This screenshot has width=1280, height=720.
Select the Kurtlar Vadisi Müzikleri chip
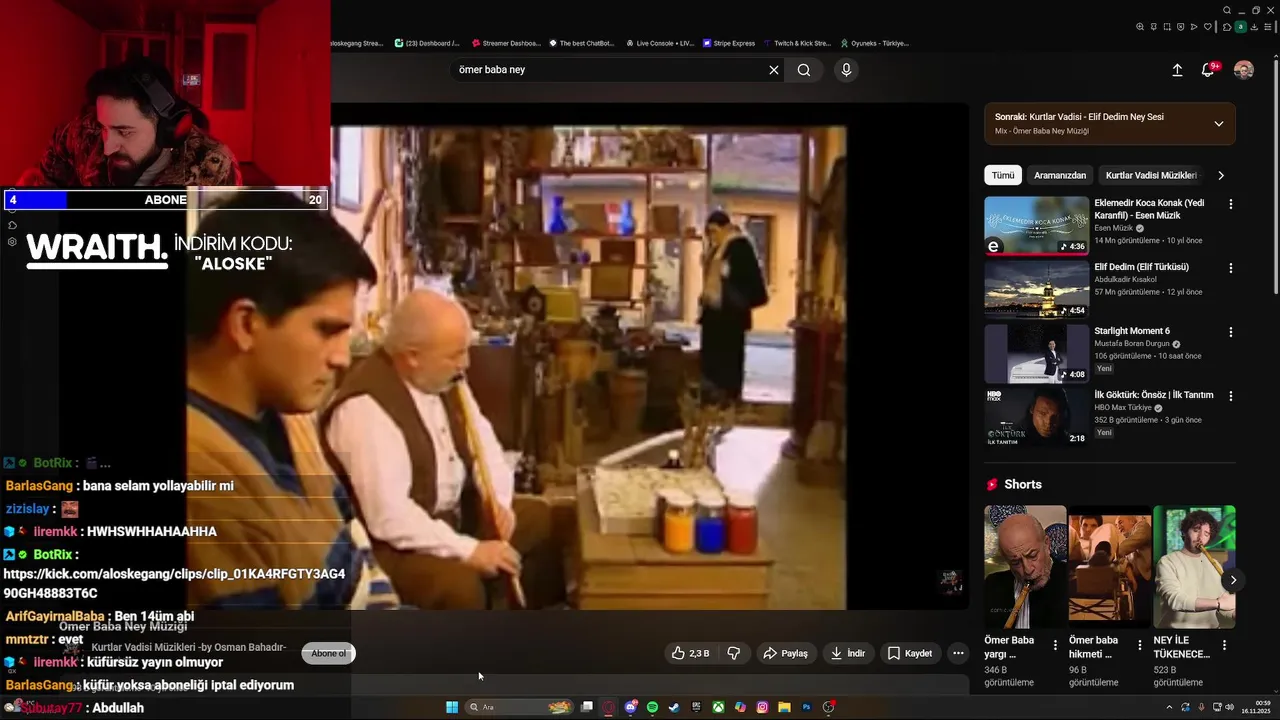(1151, 175)
